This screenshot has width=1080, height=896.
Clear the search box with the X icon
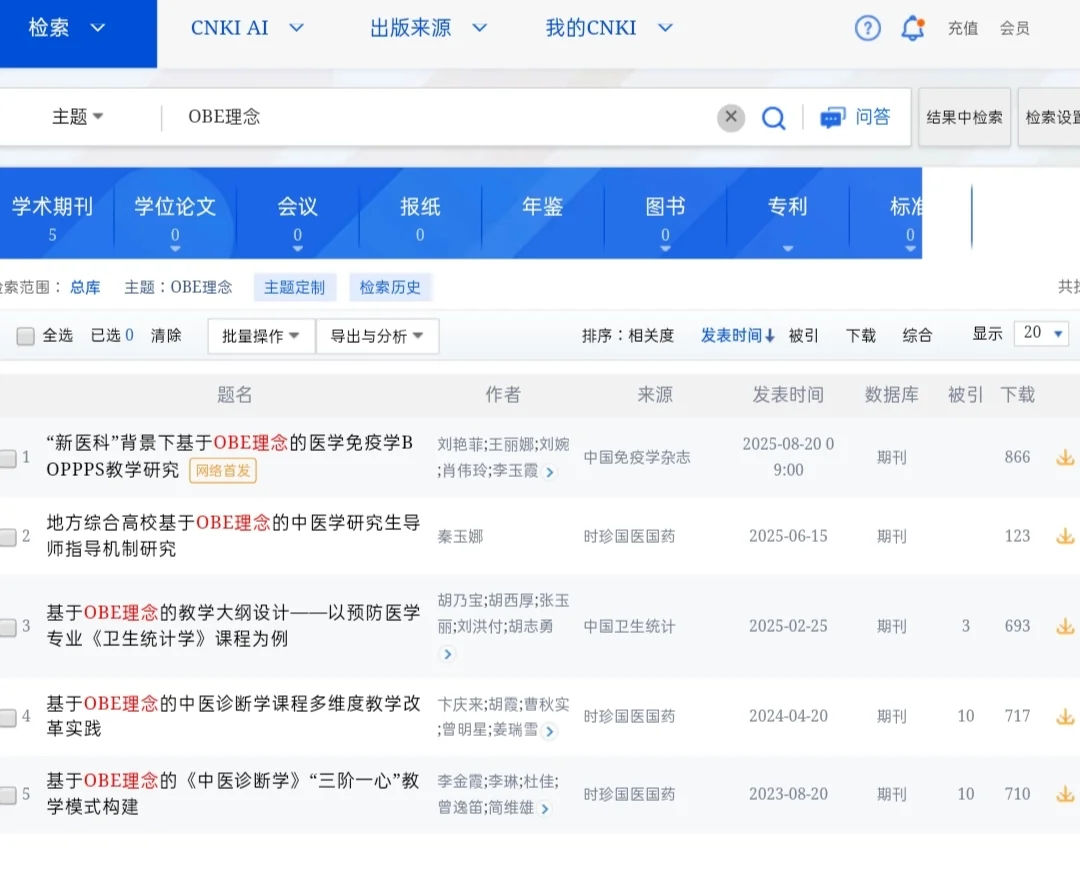[731, 117]
